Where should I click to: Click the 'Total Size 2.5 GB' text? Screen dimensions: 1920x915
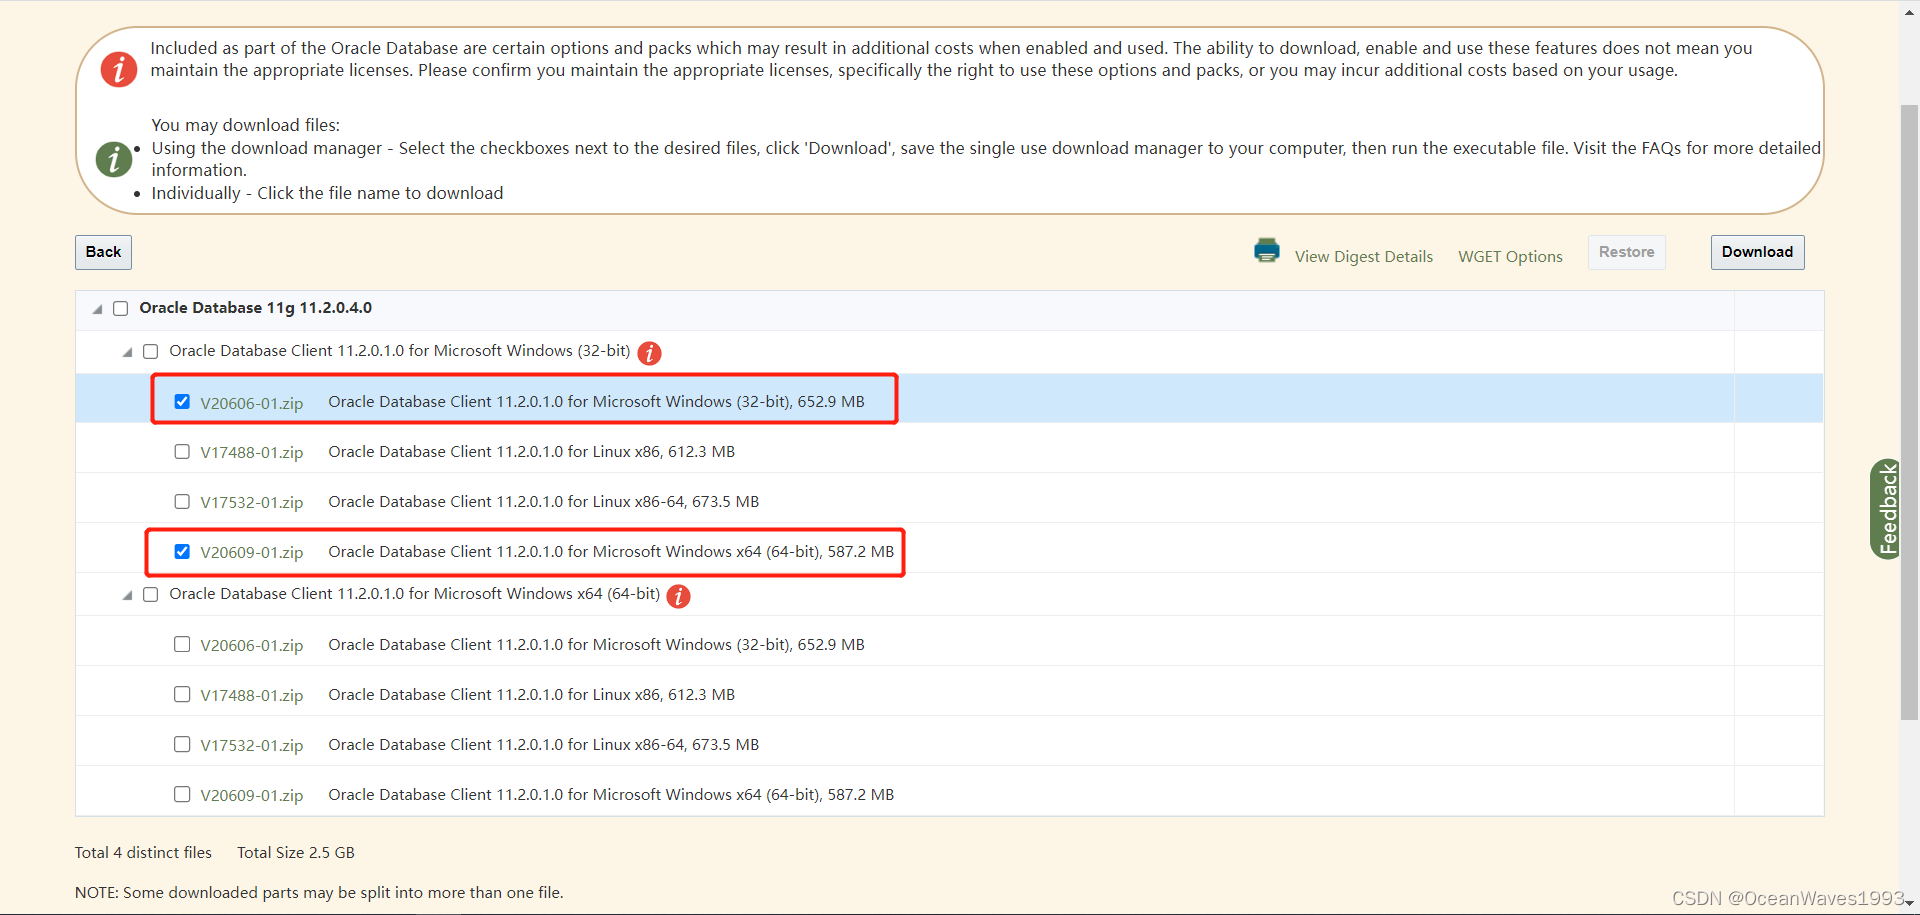point(296,853)
